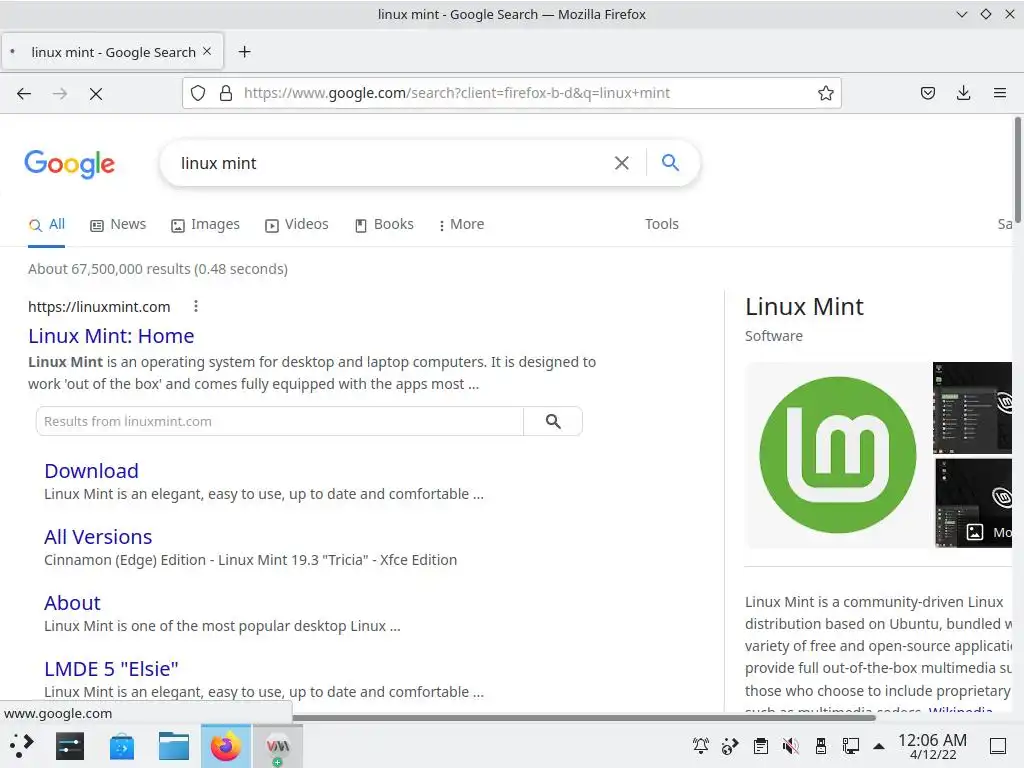Click the 'Software' panel subtitle
The width and height of the screenshot is (1024, 768).
point(774,336)
